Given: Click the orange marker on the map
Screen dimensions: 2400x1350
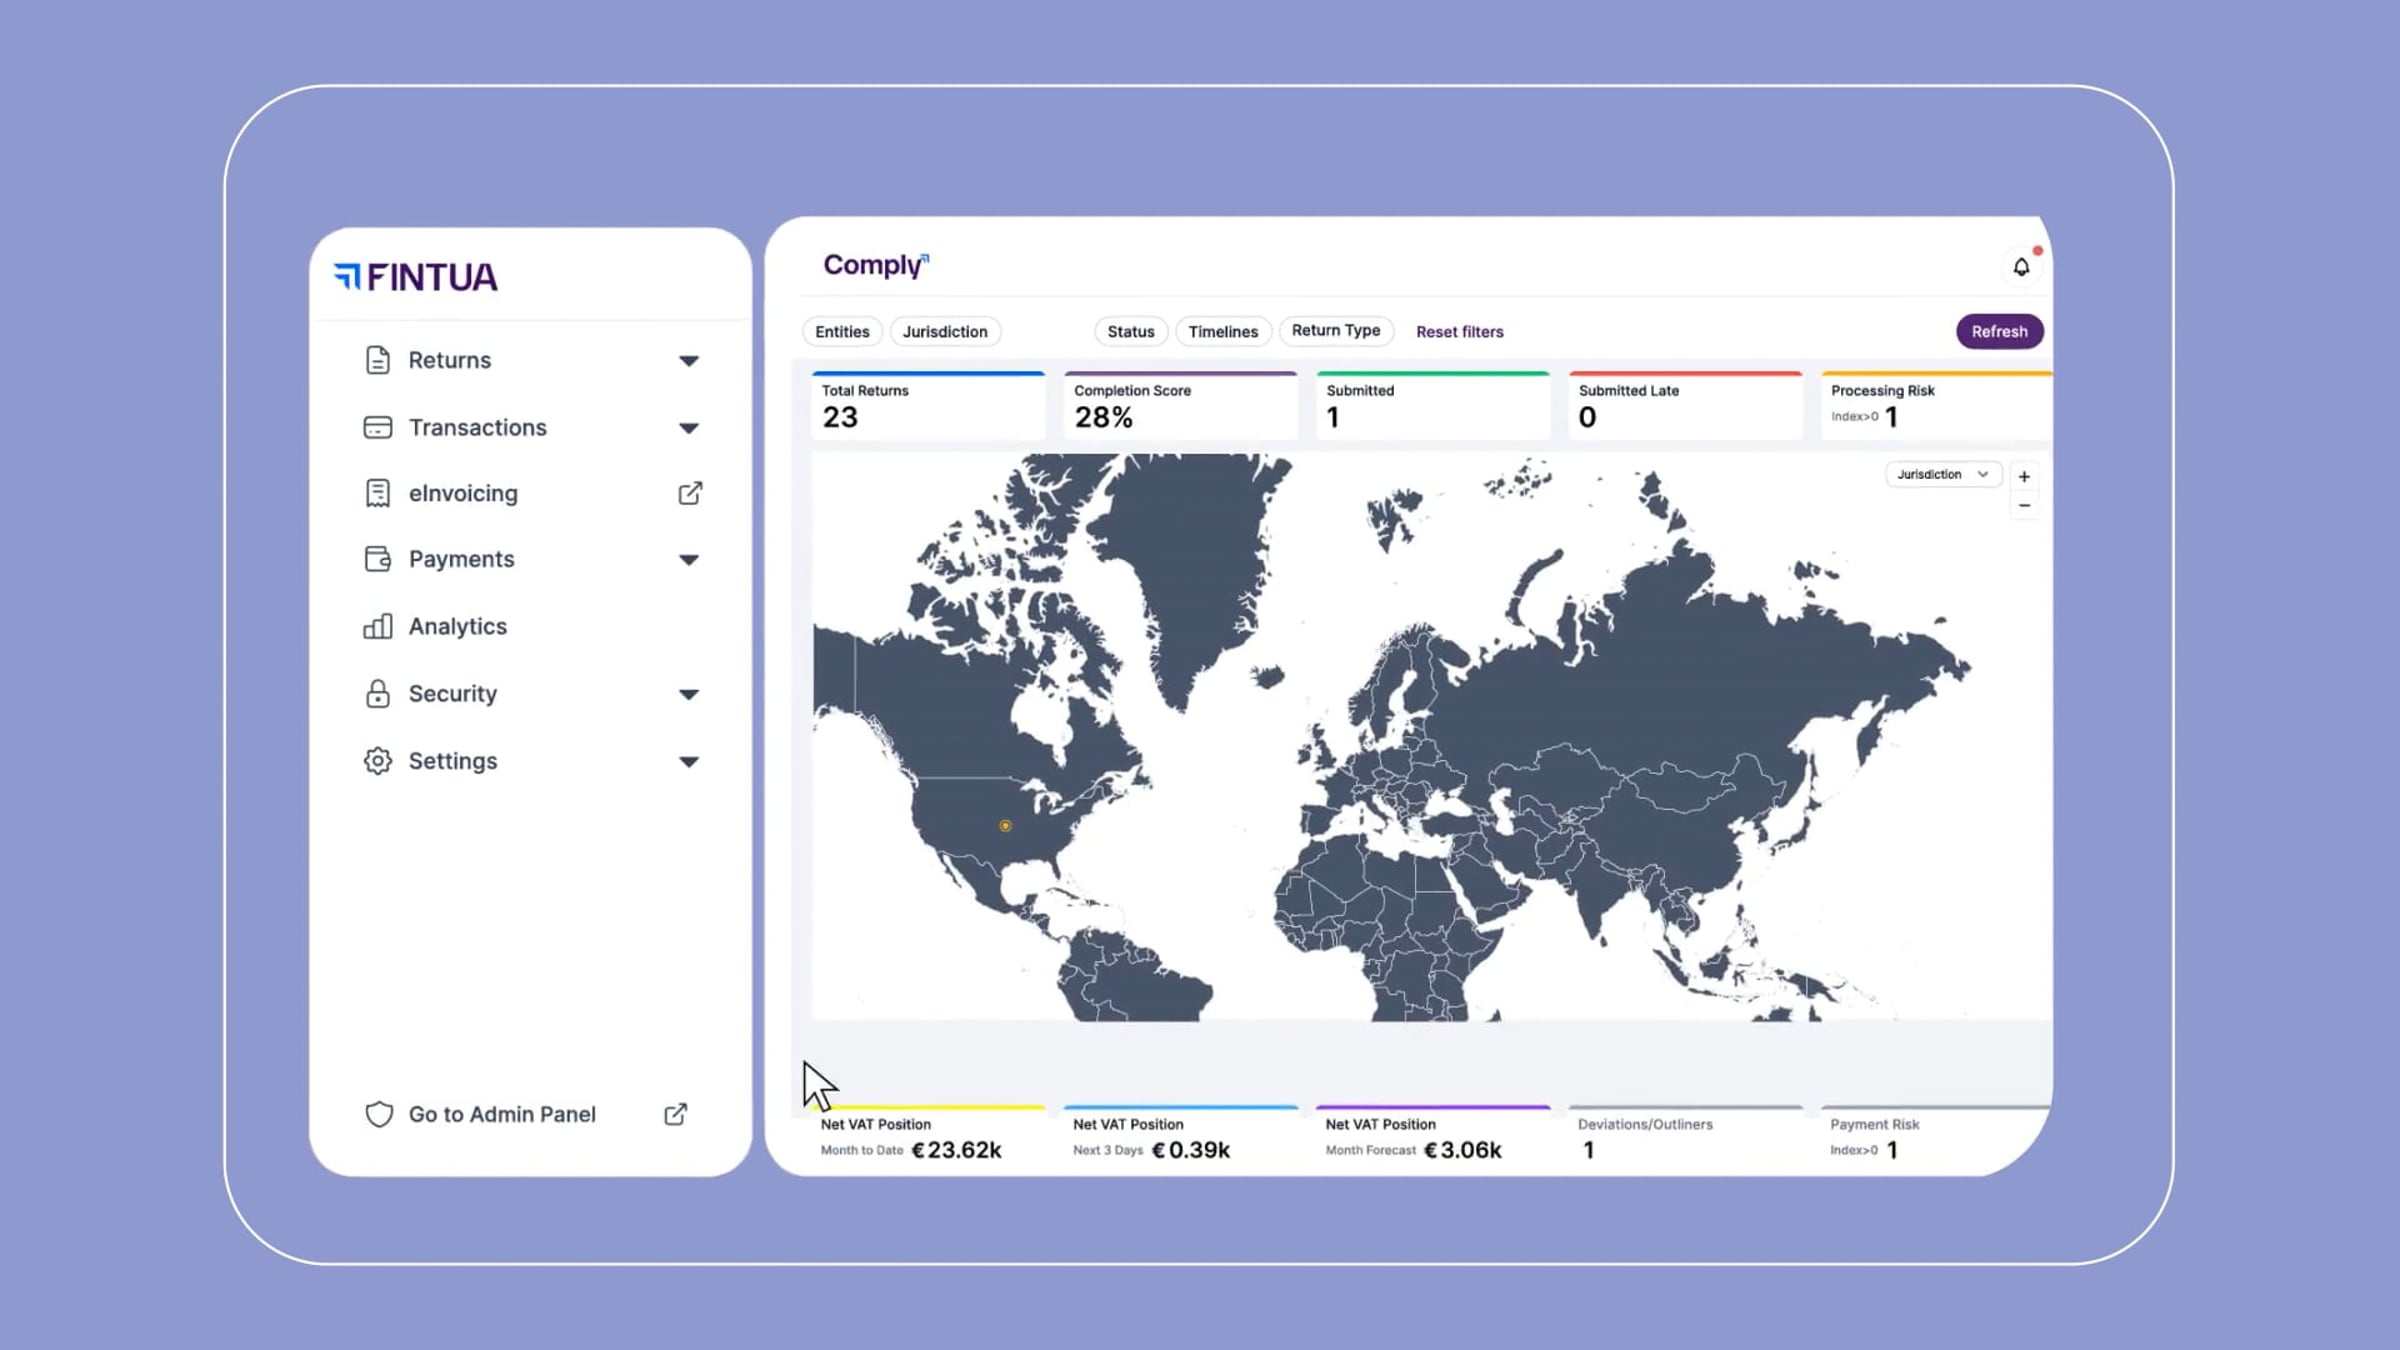Looking at the screenshot, I should click(1005, 826).
